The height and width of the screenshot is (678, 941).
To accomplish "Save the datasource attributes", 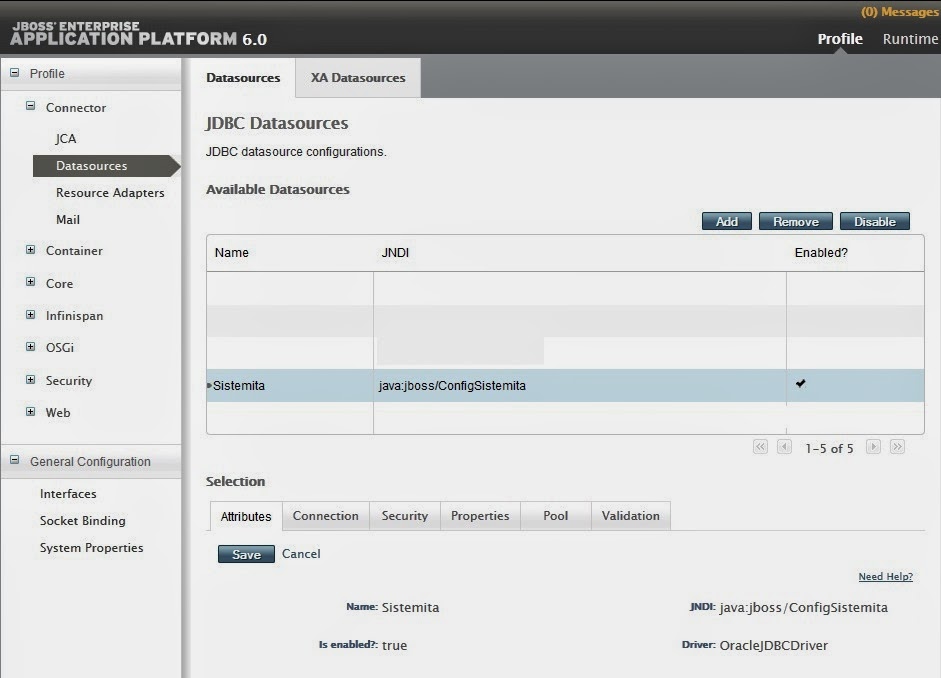I will [x=246, y=554].
